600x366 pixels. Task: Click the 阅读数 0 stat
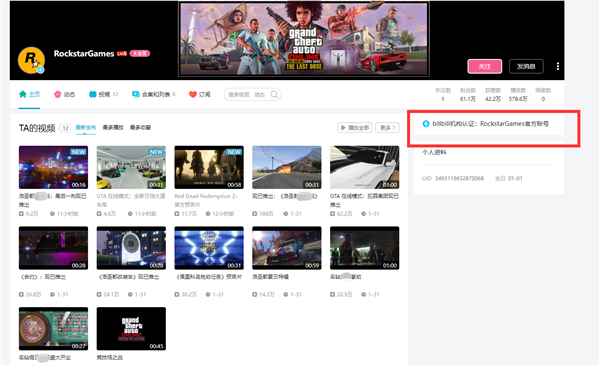pos(543,95)
